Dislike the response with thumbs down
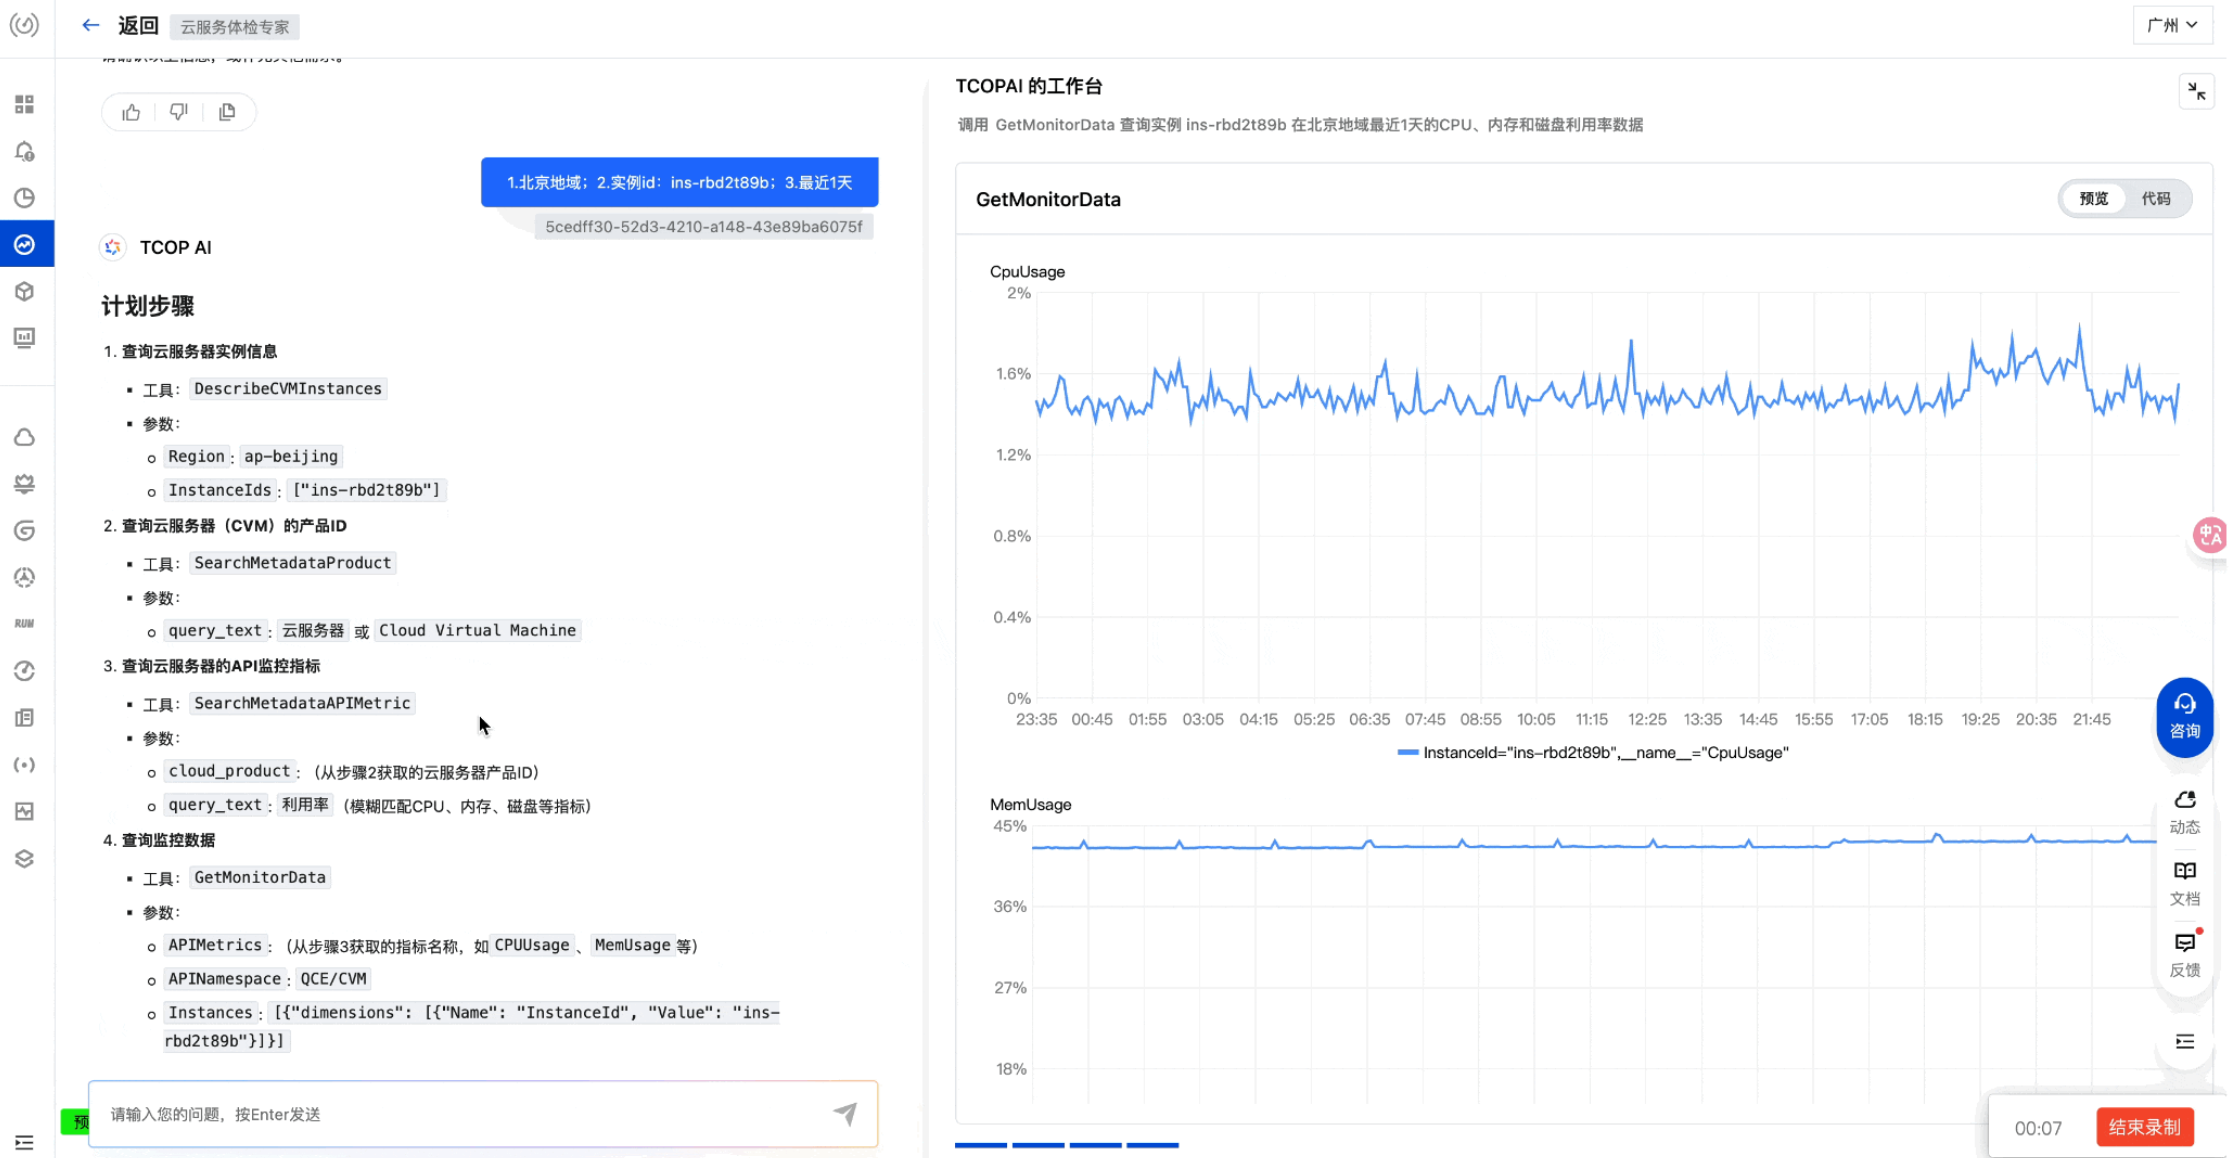The width and height of the screenshot is (2236, 1158). (x=178, y=112)
